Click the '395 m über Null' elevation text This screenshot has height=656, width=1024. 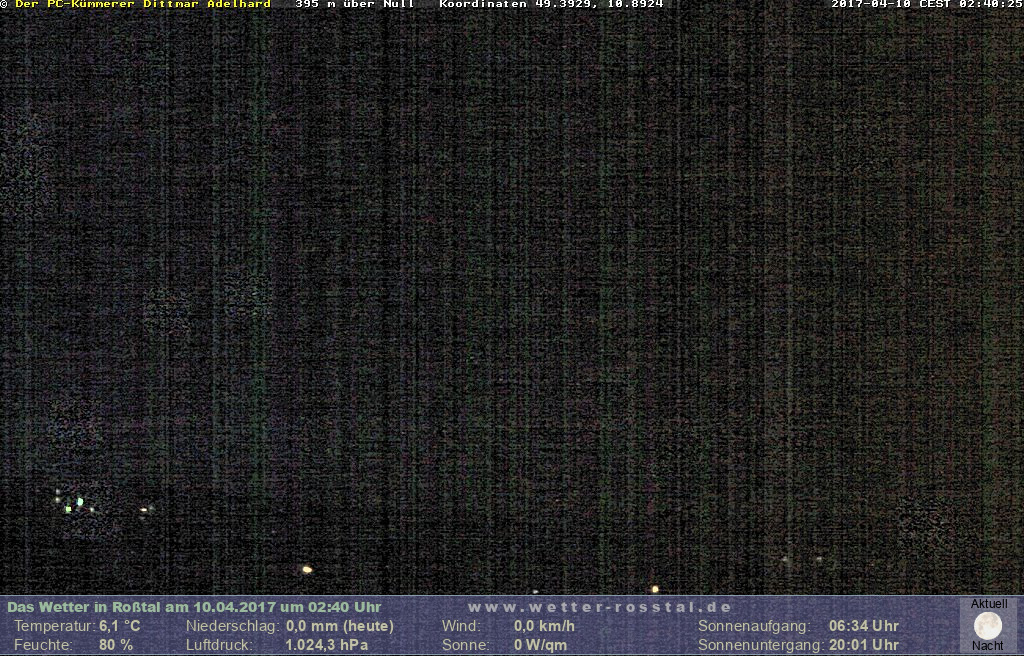(355, 4)
